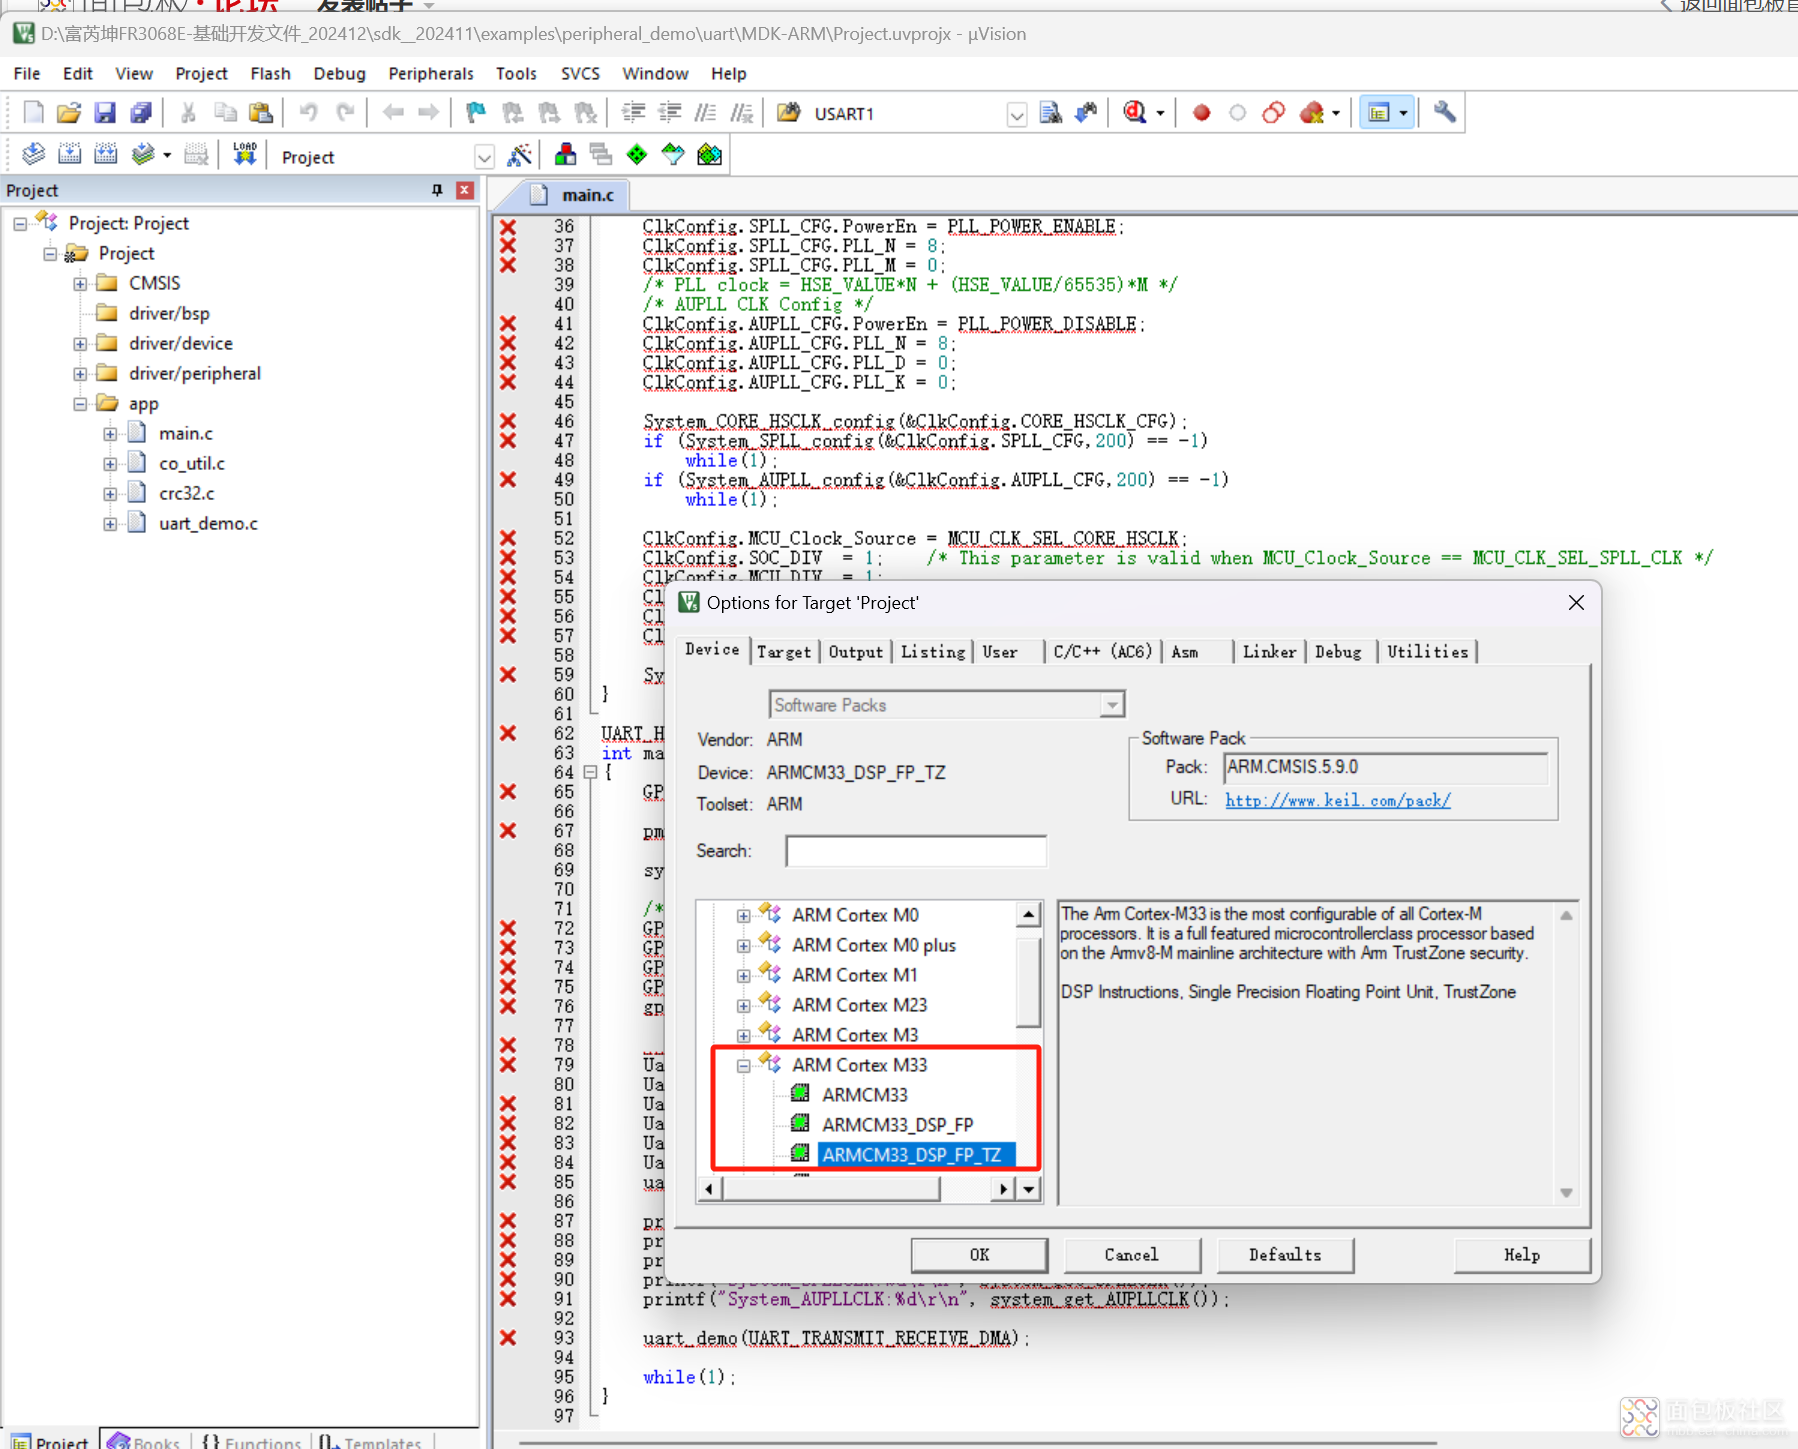Open the Peripherals menu
1798x1449 pixels.
pyautogui.click(x=431, y=73)
